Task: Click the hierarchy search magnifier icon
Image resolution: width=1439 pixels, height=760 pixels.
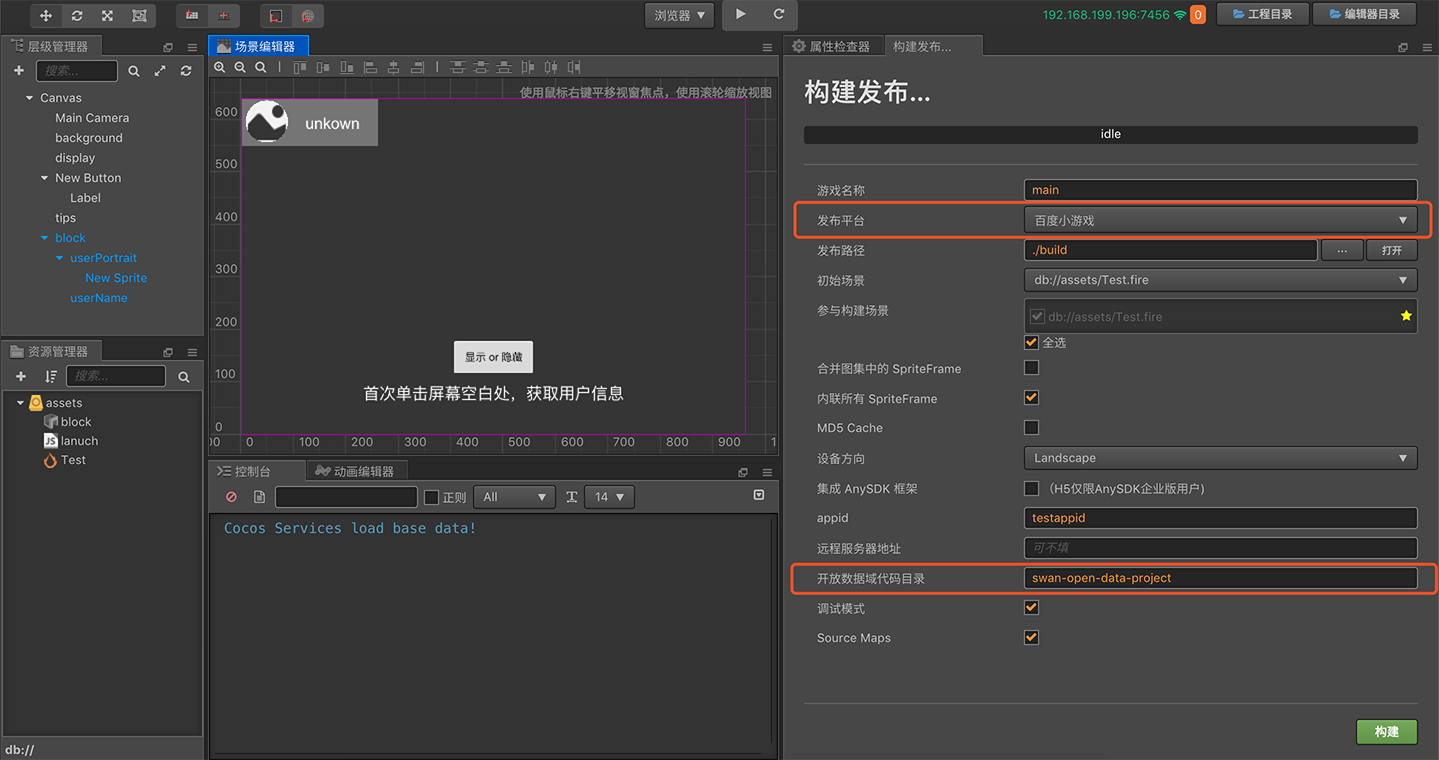Action: pyautogui.click(x=134, y=71)
